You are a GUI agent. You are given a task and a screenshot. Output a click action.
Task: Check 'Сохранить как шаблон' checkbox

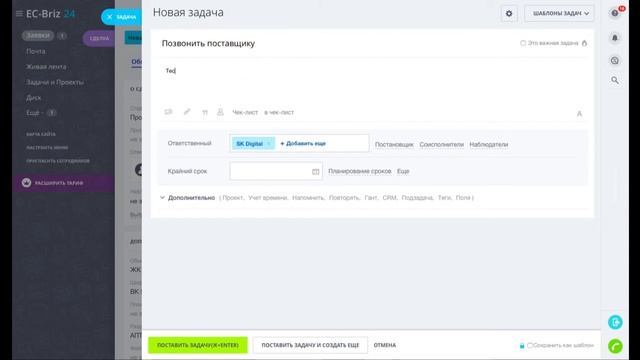[530, 345]
